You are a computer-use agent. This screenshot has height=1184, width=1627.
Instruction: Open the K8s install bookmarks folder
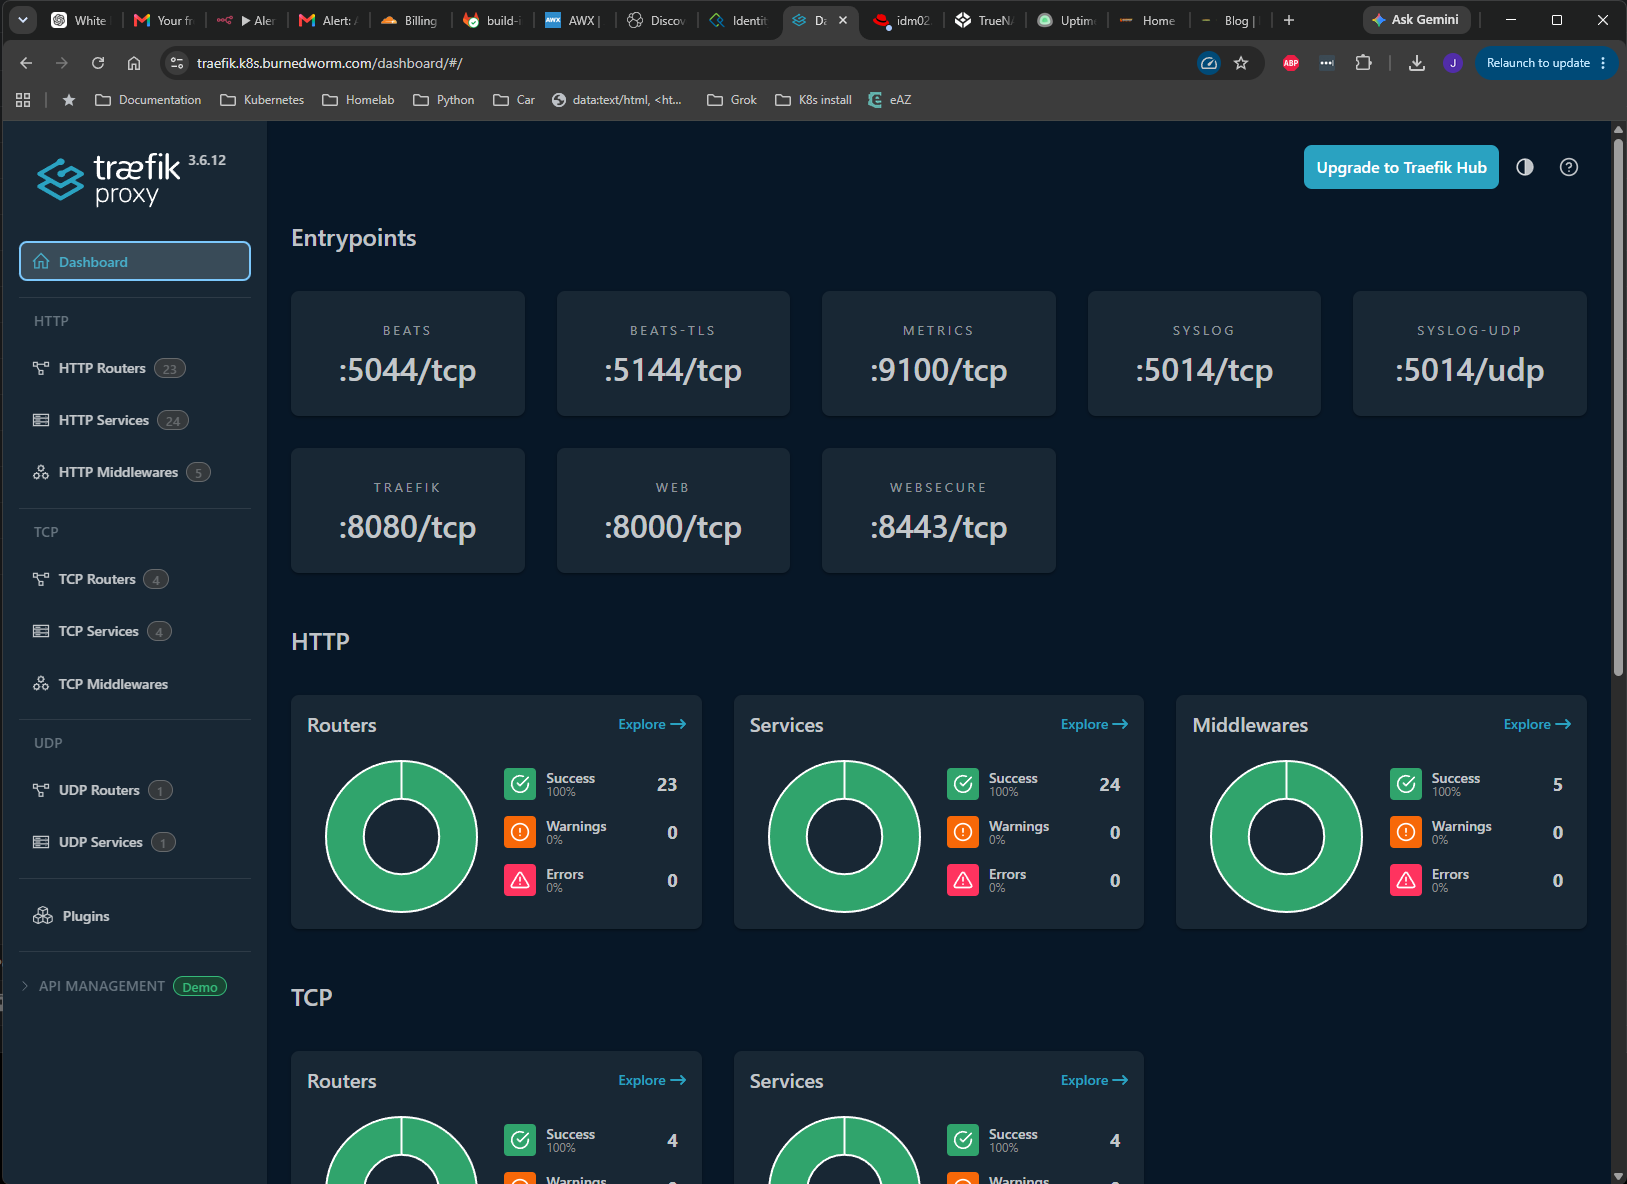pos(814,100)
